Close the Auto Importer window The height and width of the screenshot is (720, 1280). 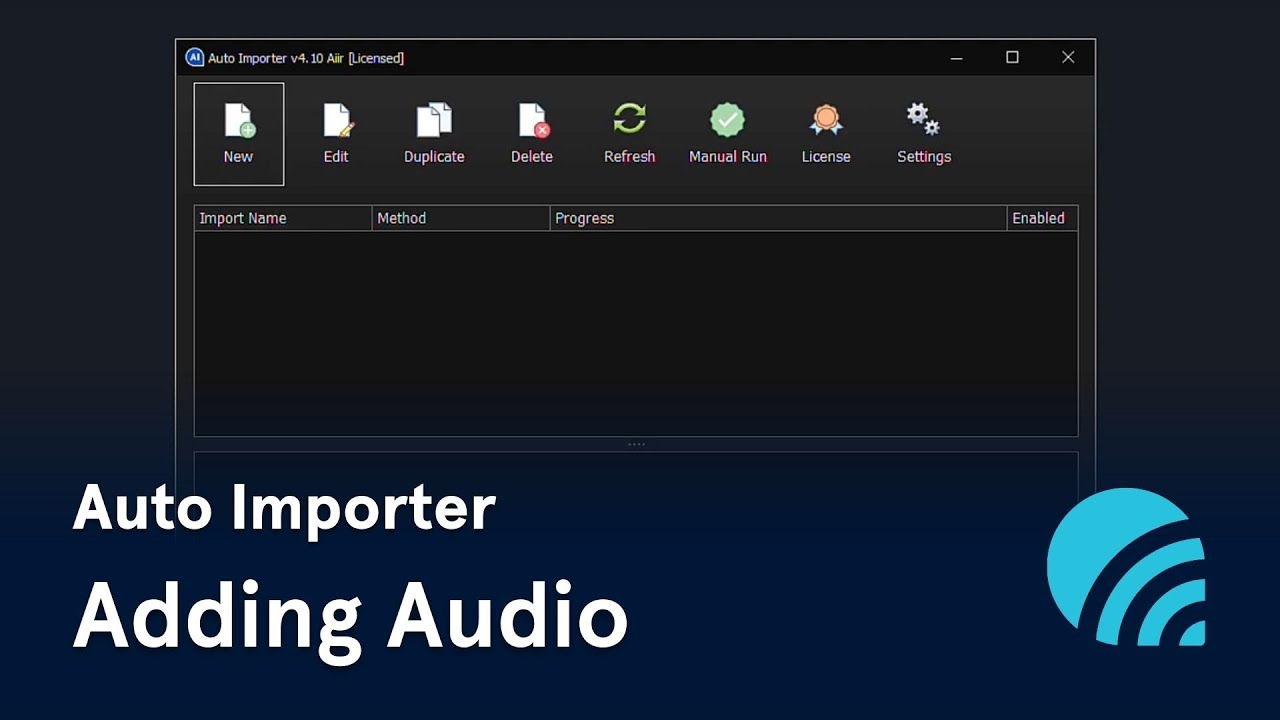pos(1068,58)
